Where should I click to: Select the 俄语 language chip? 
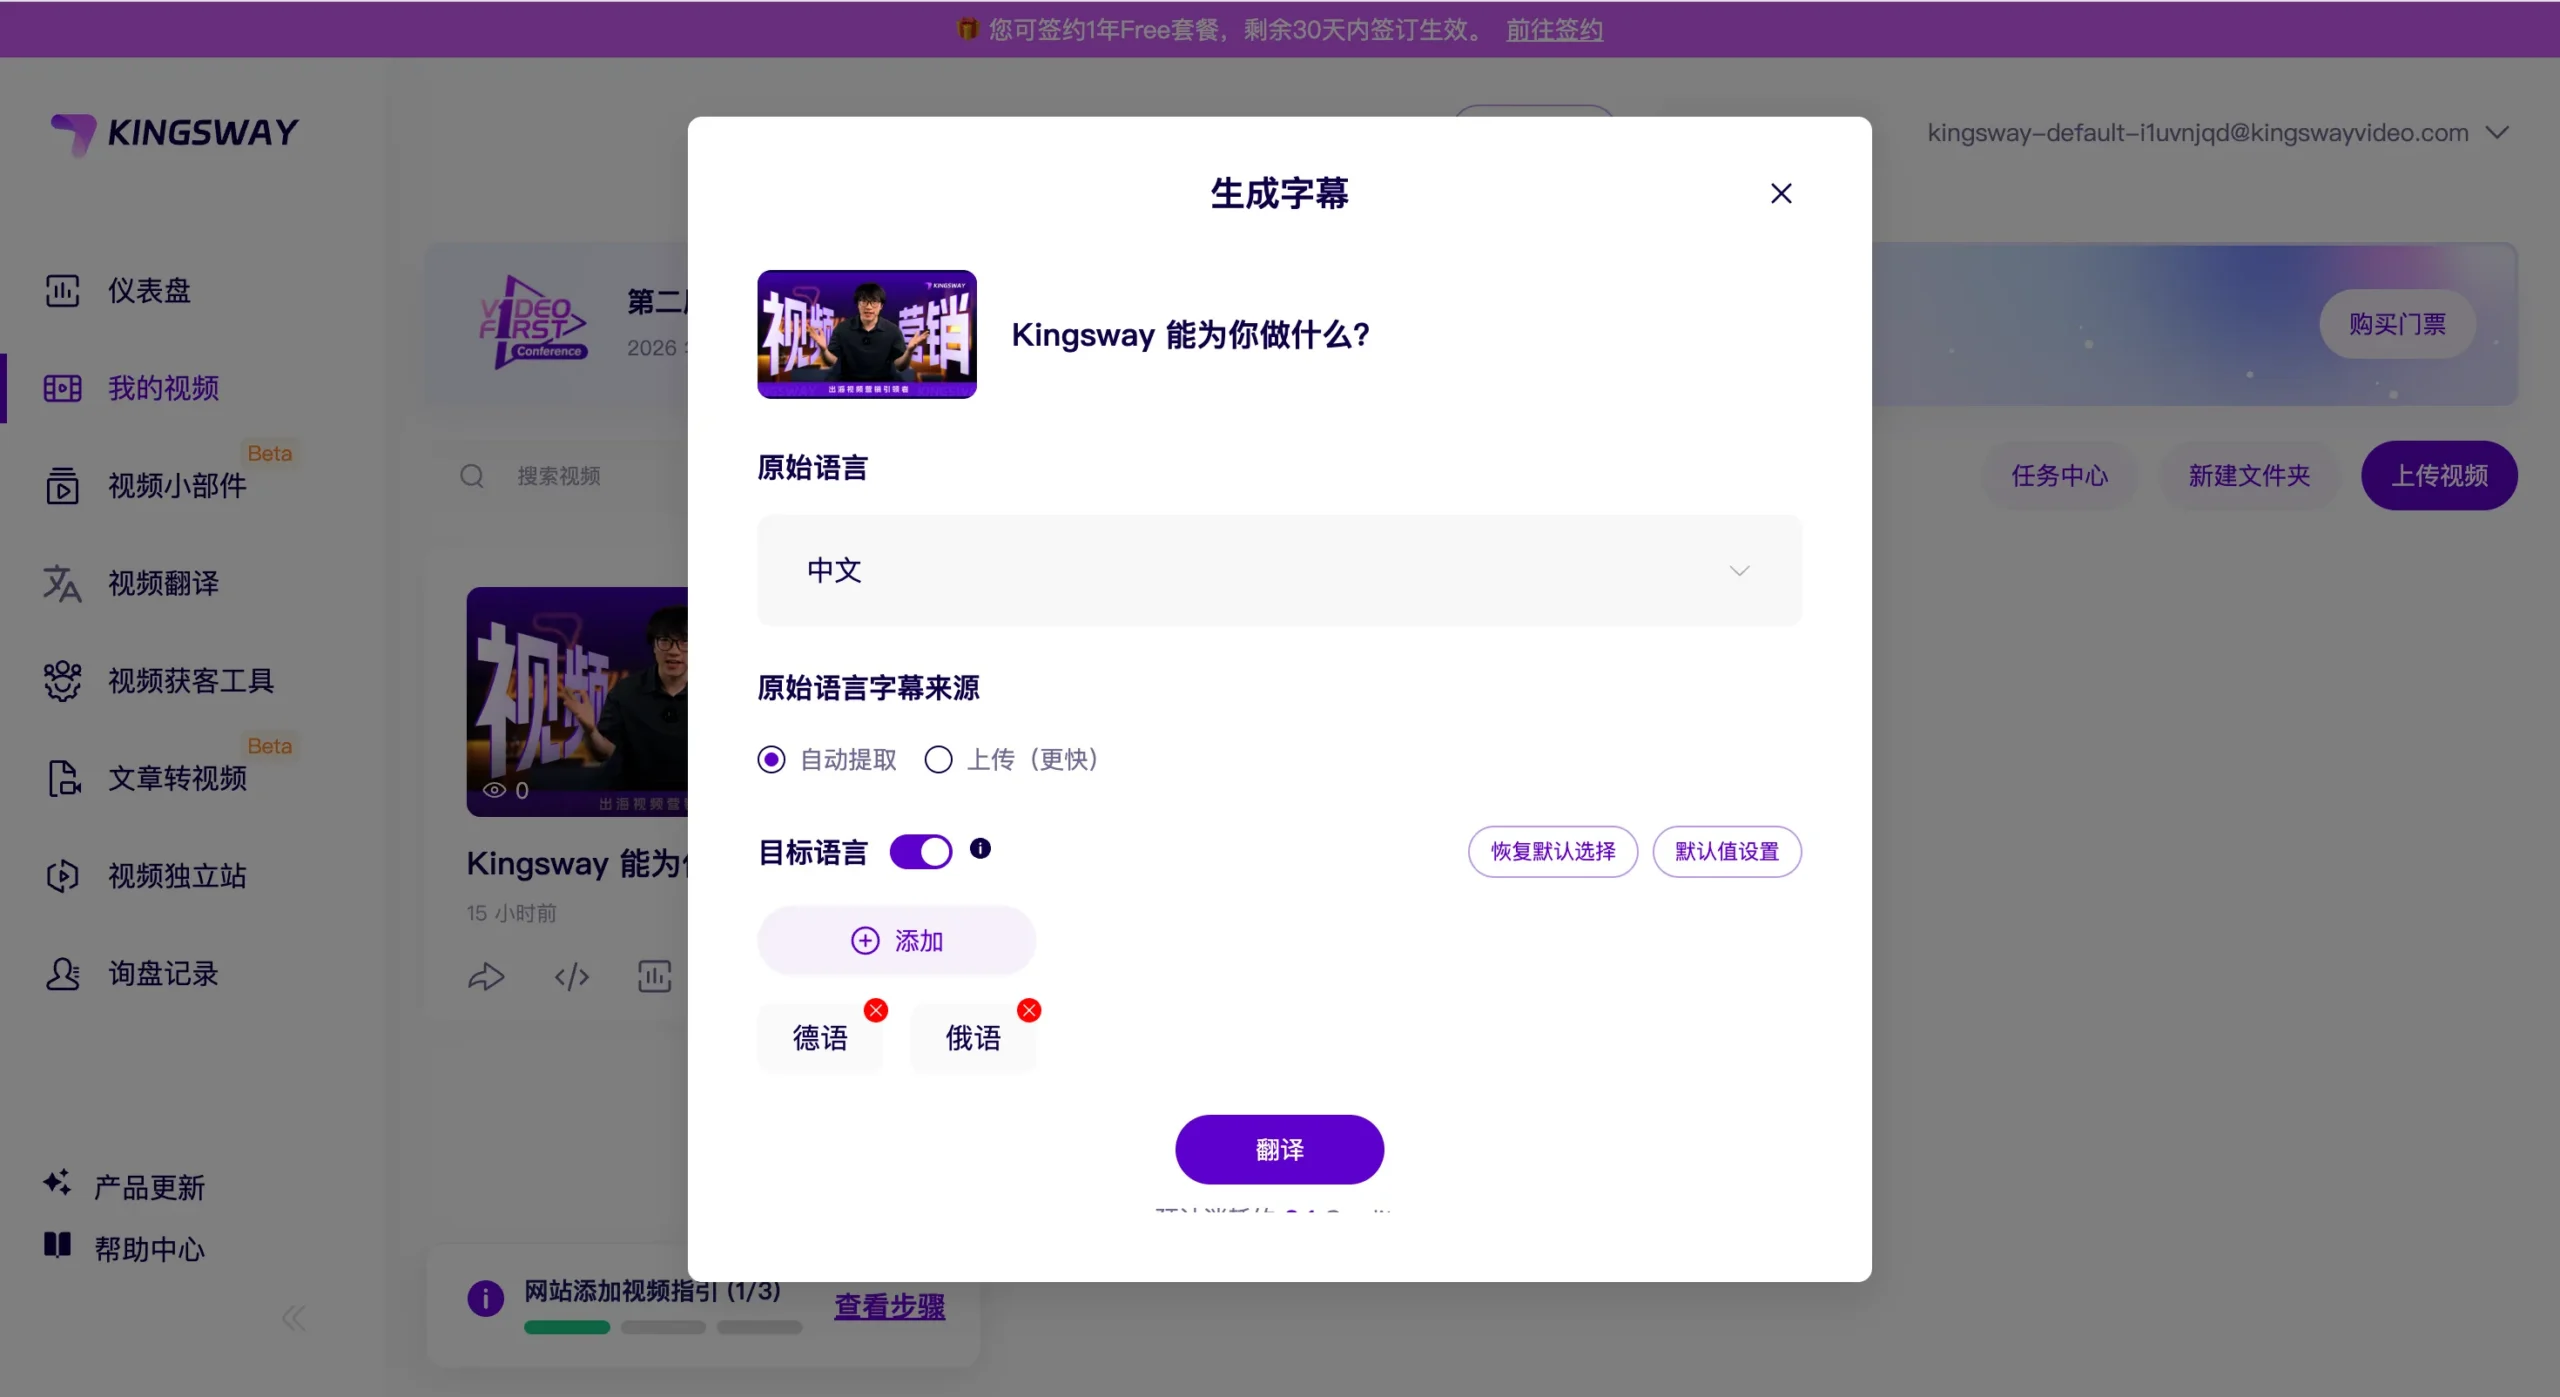coord(973,1038)
